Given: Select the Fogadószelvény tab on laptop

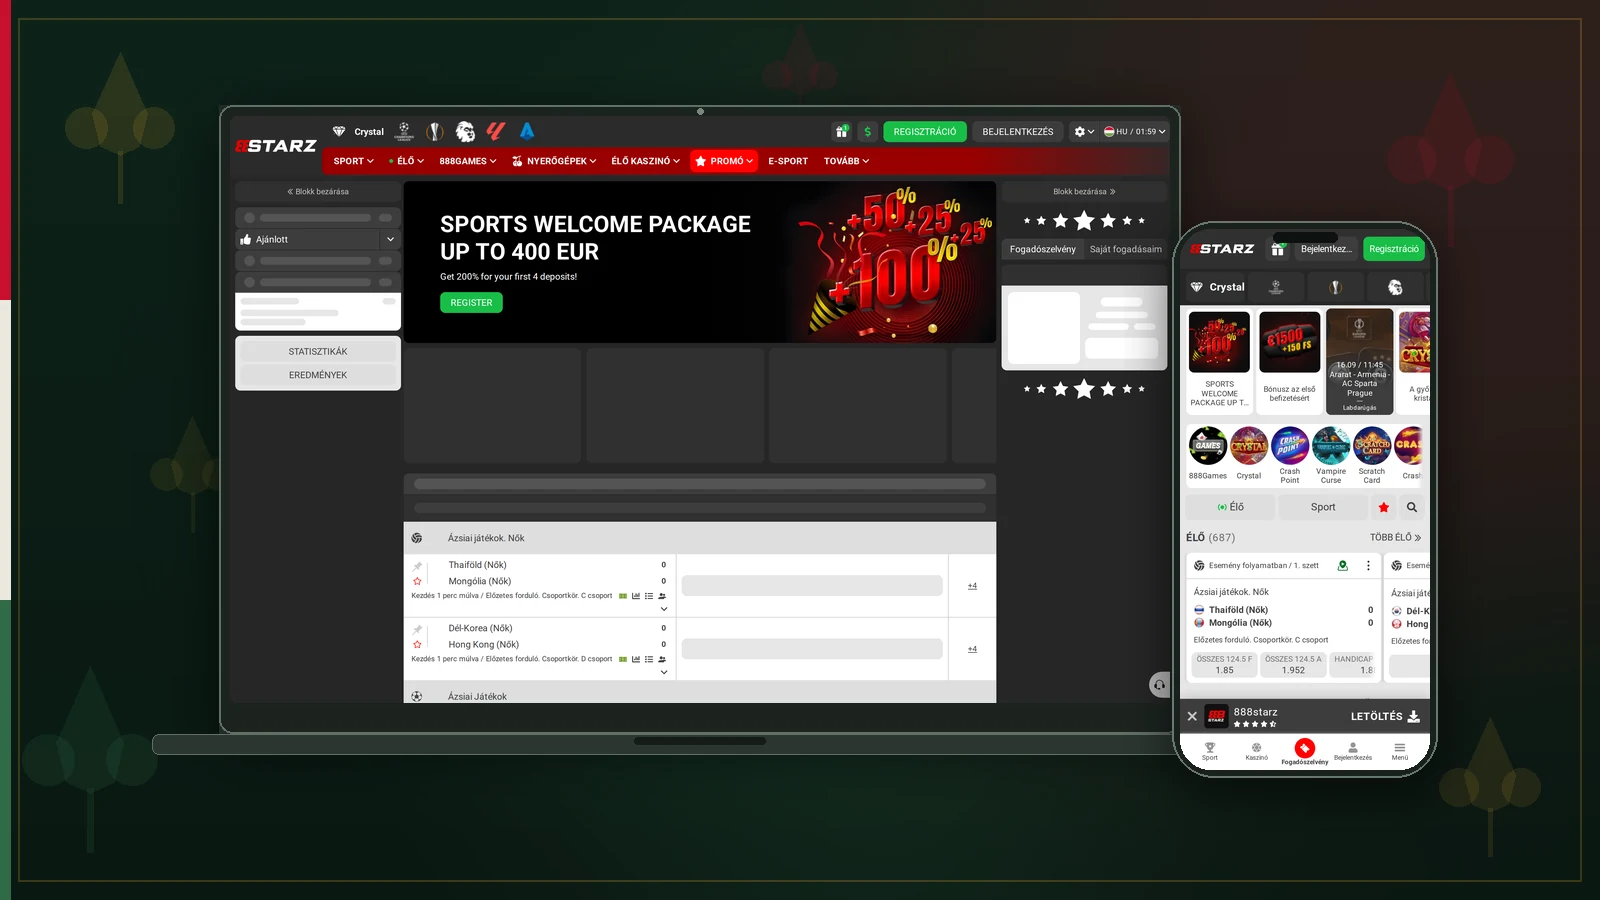Looking at the screenshot, I should tap(1043, 249).
